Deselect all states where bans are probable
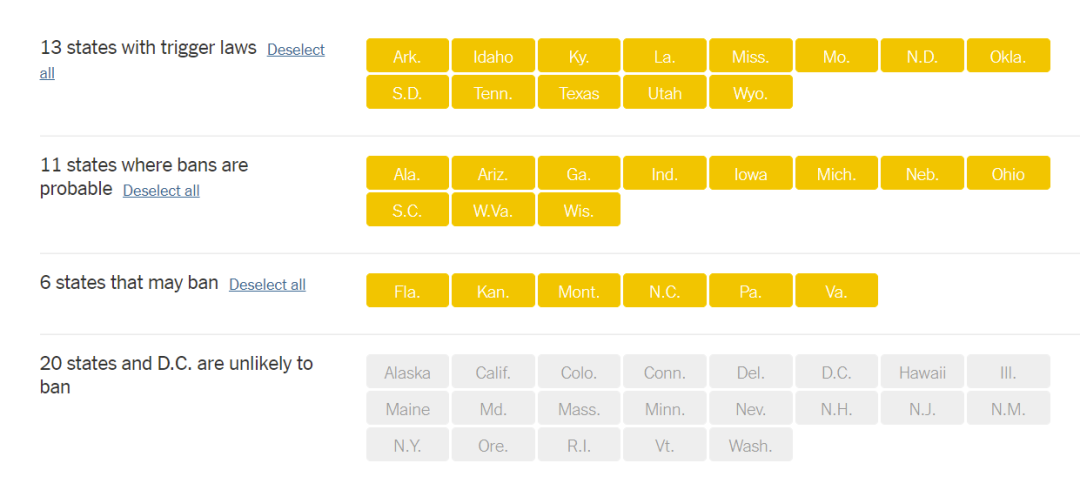 (x=161, y=191)
